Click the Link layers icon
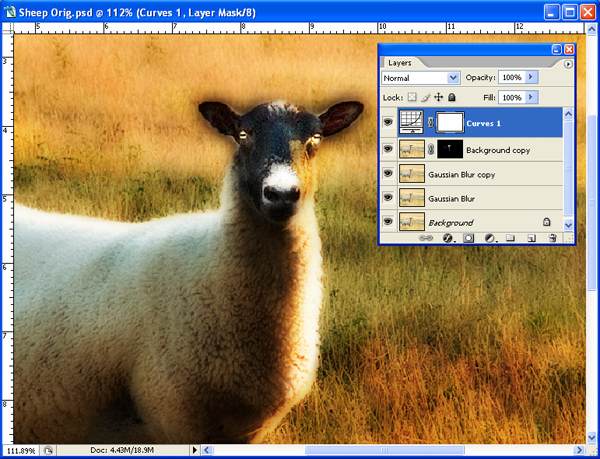Viewport: 600px width, 459px height. (425, 238)
